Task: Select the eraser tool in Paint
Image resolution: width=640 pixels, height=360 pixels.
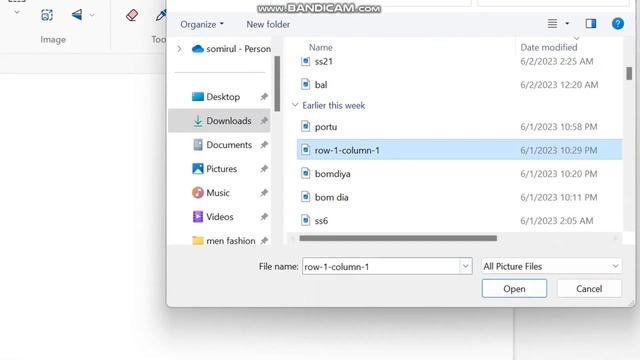Action: click(132, 16)
